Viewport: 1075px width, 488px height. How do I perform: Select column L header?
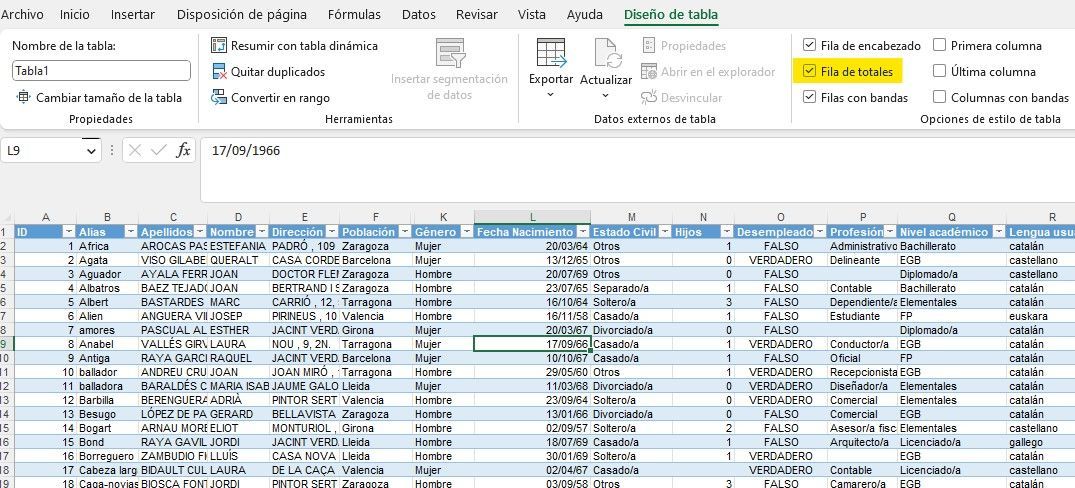click(x=532, y=217)
